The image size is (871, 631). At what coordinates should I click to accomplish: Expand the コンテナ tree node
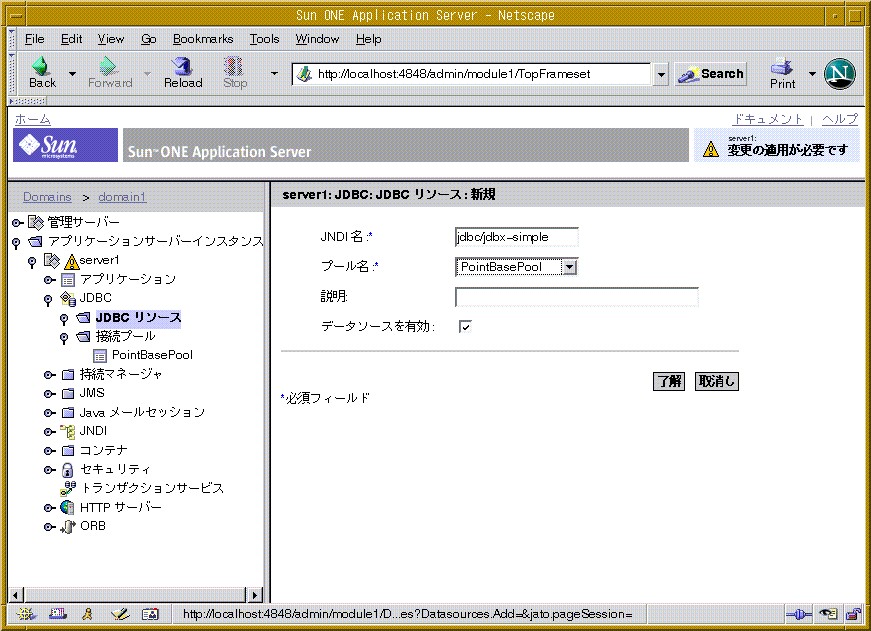(49, 451)
